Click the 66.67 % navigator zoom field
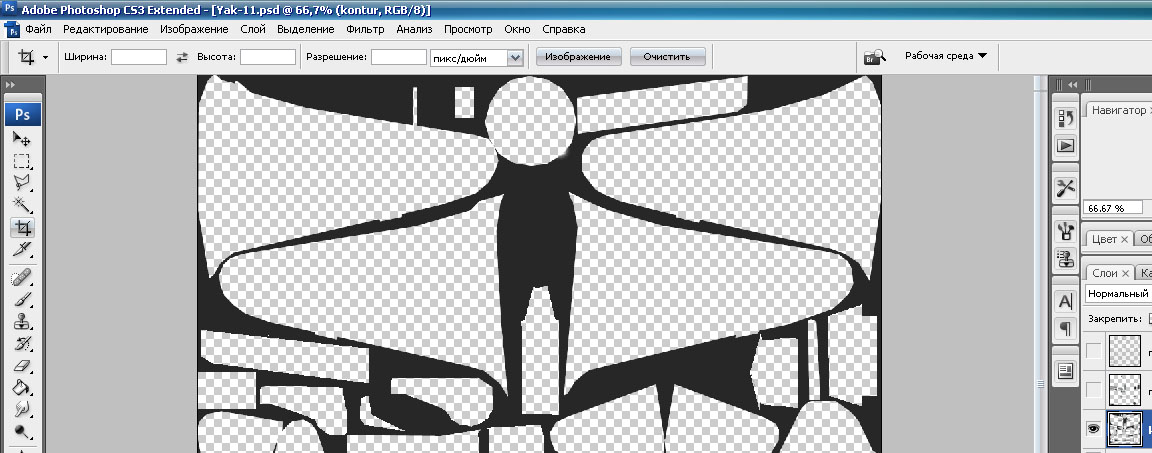Image resolution: width=1152 pixels, height=453 pixels. pyautogui.click(x=1112, y=208)
